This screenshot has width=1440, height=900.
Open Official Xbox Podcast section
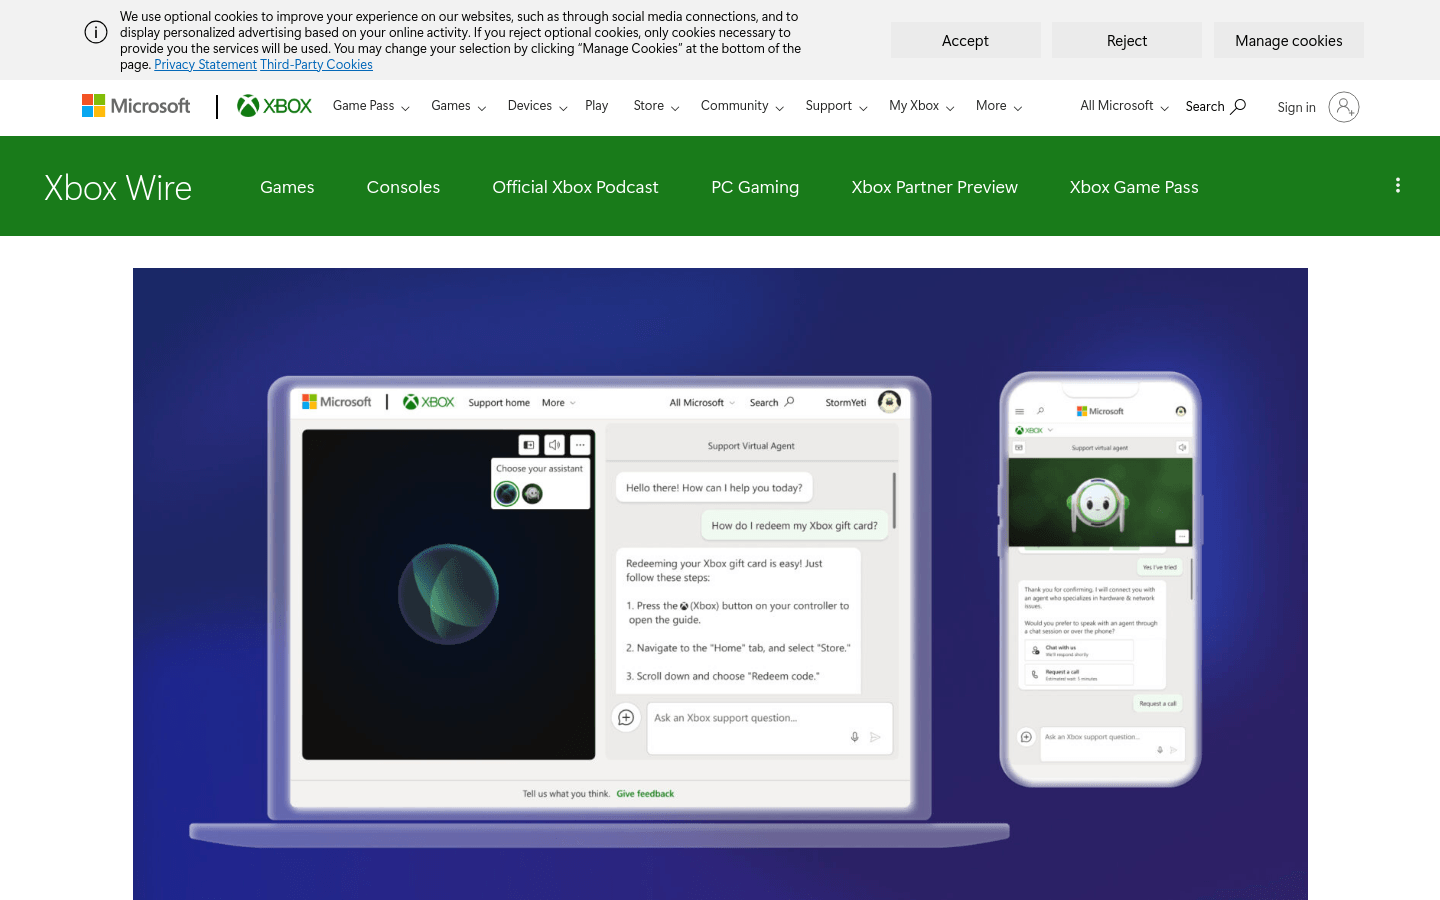coord(575,187)
